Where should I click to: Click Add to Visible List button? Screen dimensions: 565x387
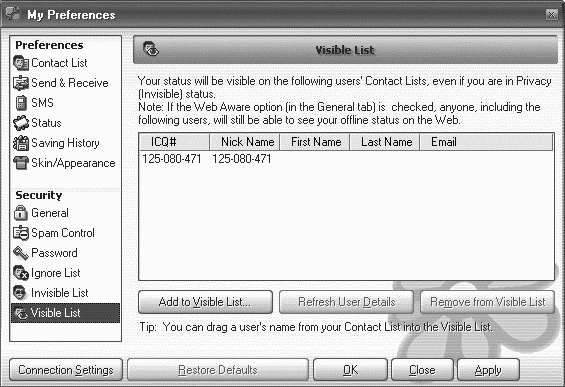[x=205, y=302]
